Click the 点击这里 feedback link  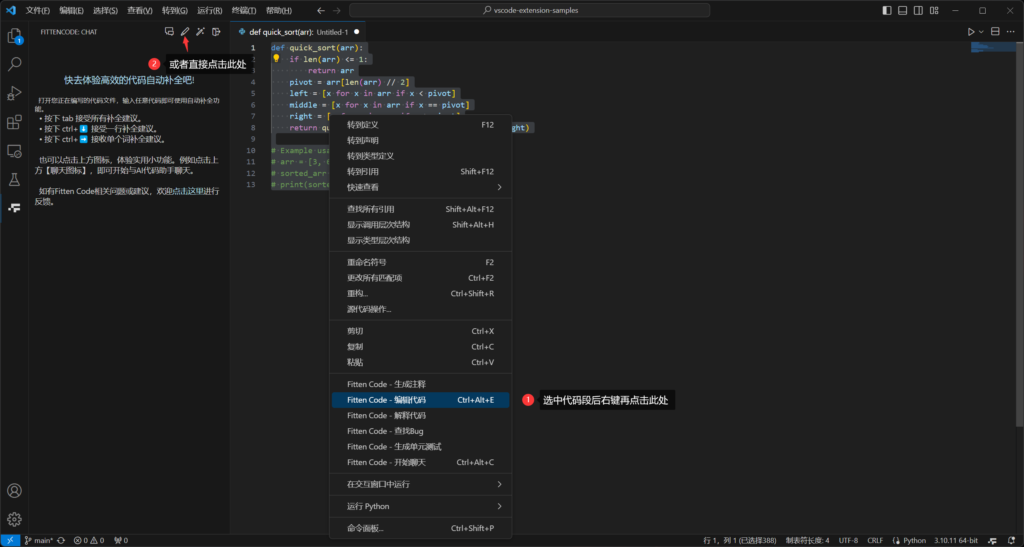pyautogui.click(x=188, y=190)
